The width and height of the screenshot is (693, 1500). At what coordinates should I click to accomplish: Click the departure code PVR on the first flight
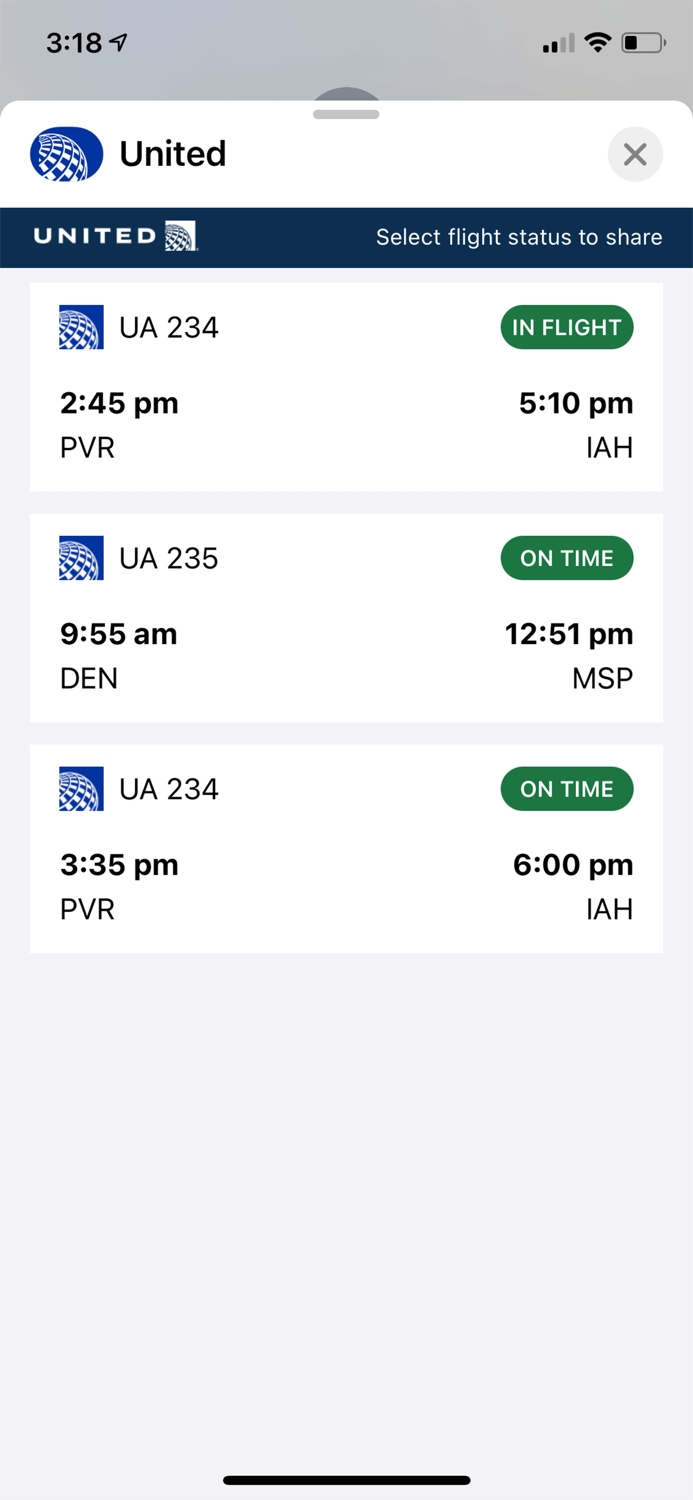pyautogui.click(x=87, y=448)
